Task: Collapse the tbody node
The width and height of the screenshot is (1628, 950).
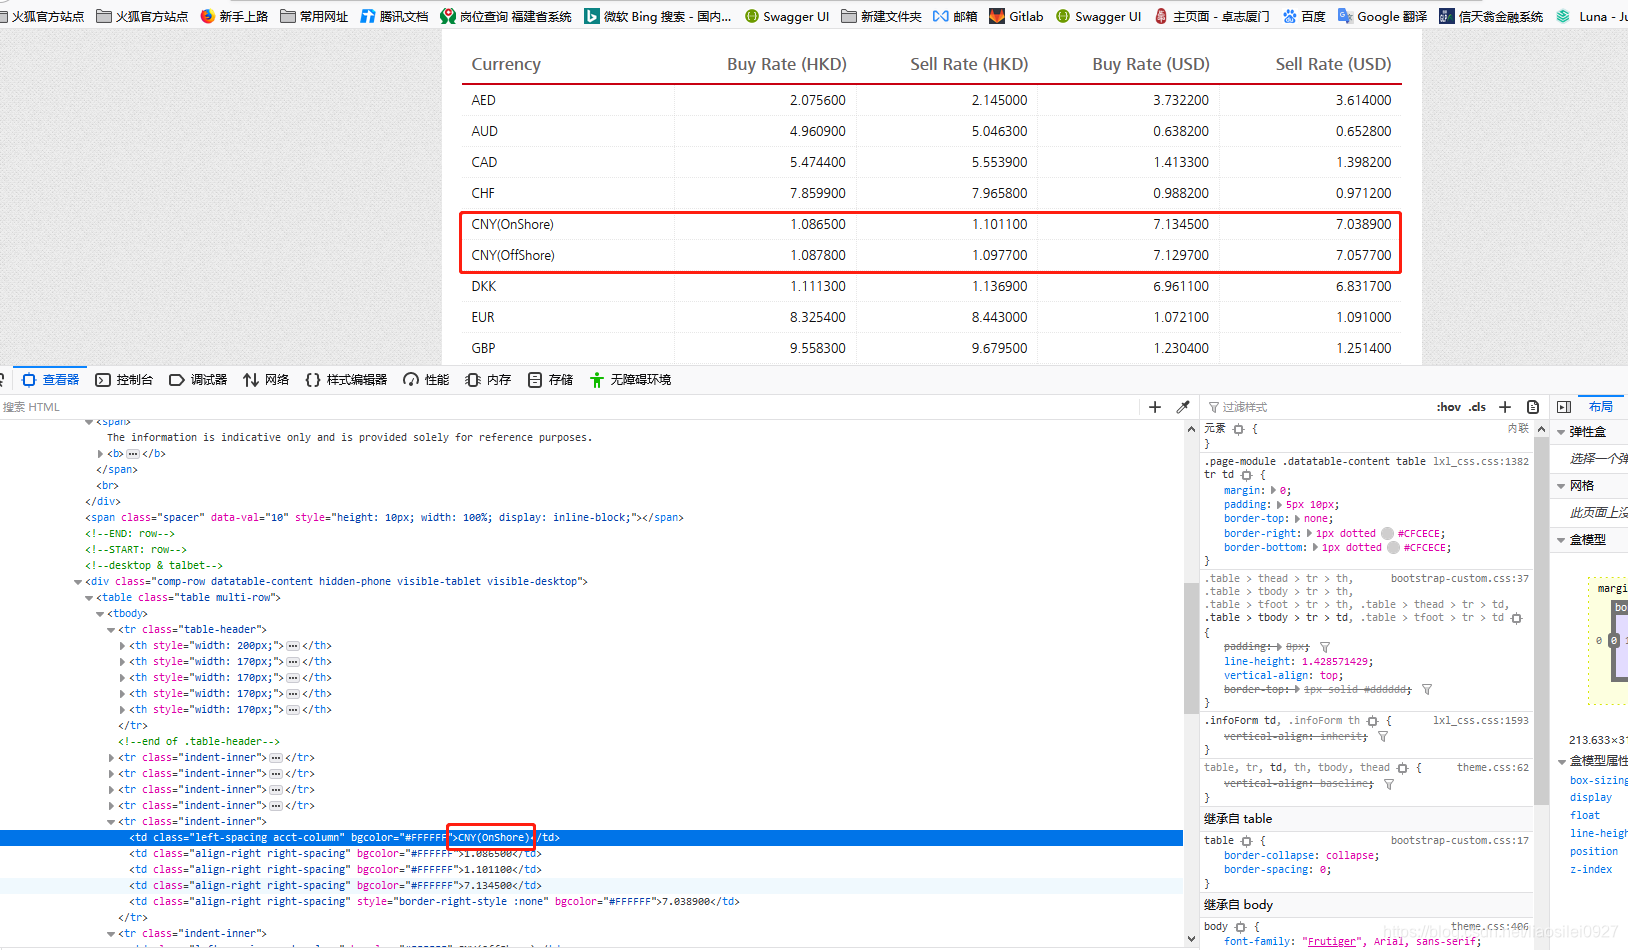Action: point(100,614)
